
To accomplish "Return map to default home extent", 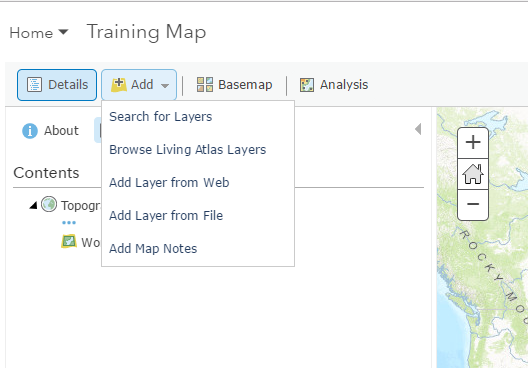I will click(473, 174).
